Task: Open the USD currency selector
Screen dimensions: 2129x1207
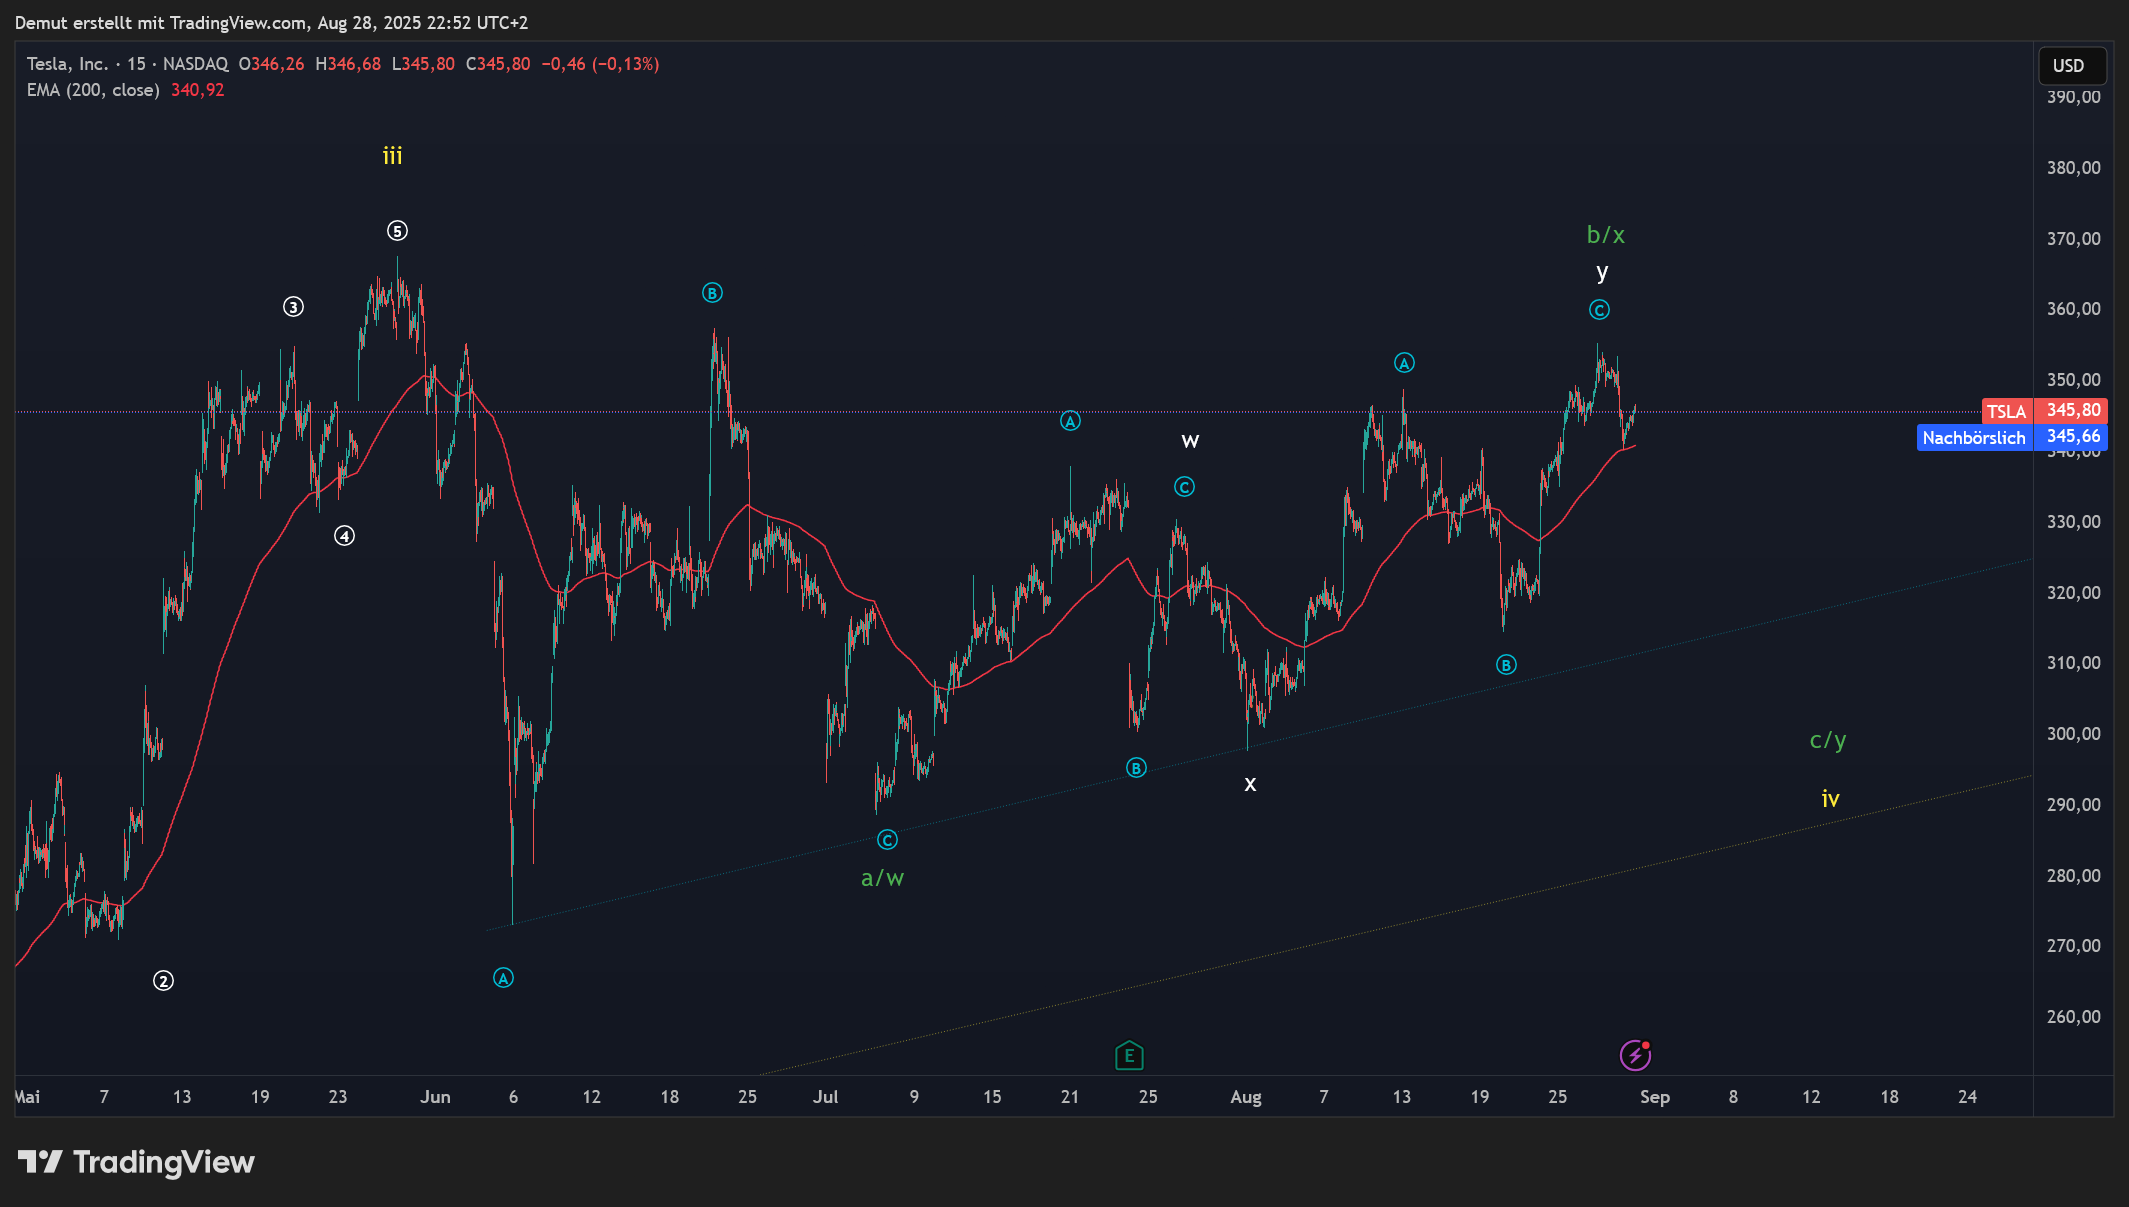Action: [x=2072, y=66]
